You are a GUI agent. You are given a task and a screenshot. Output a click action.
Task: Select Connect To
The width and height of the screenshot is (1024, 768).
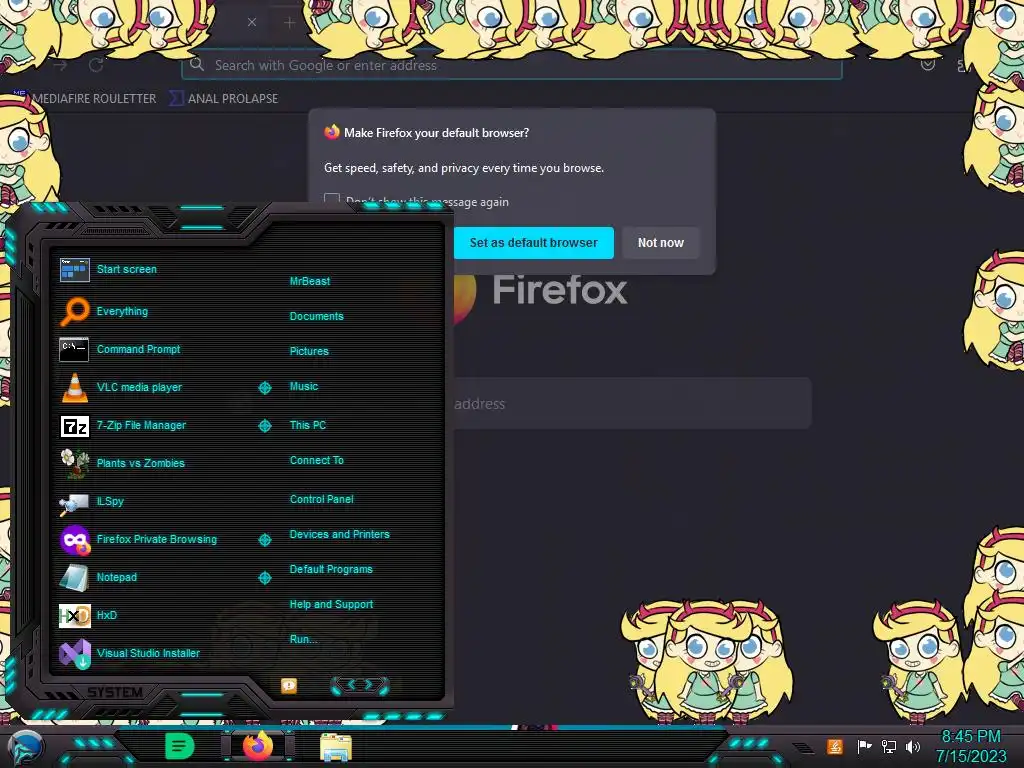pos(317,460)
